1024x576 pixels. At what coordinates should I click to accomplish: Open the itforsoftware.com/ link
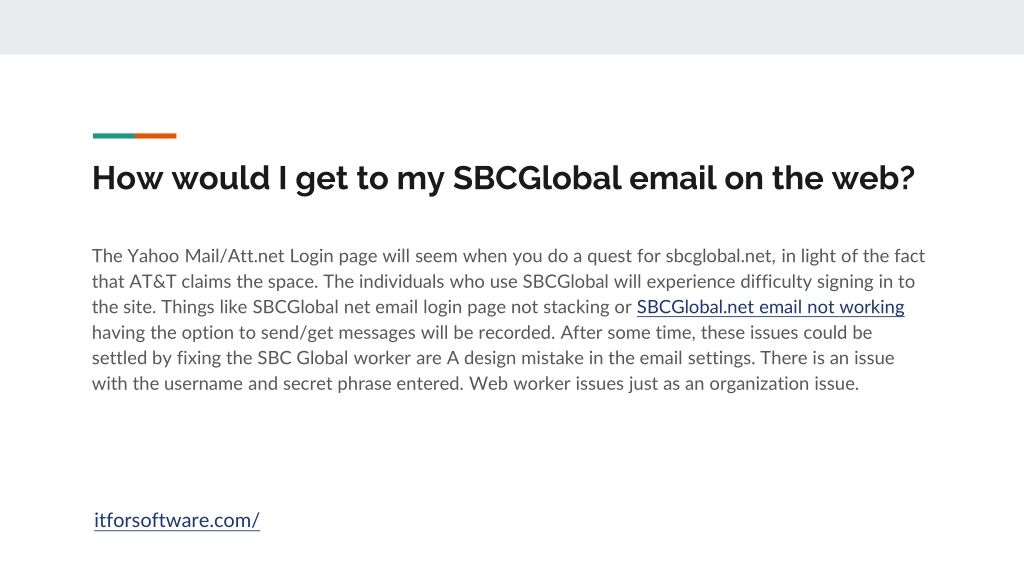pyautogui.click(x=177, y=520)
